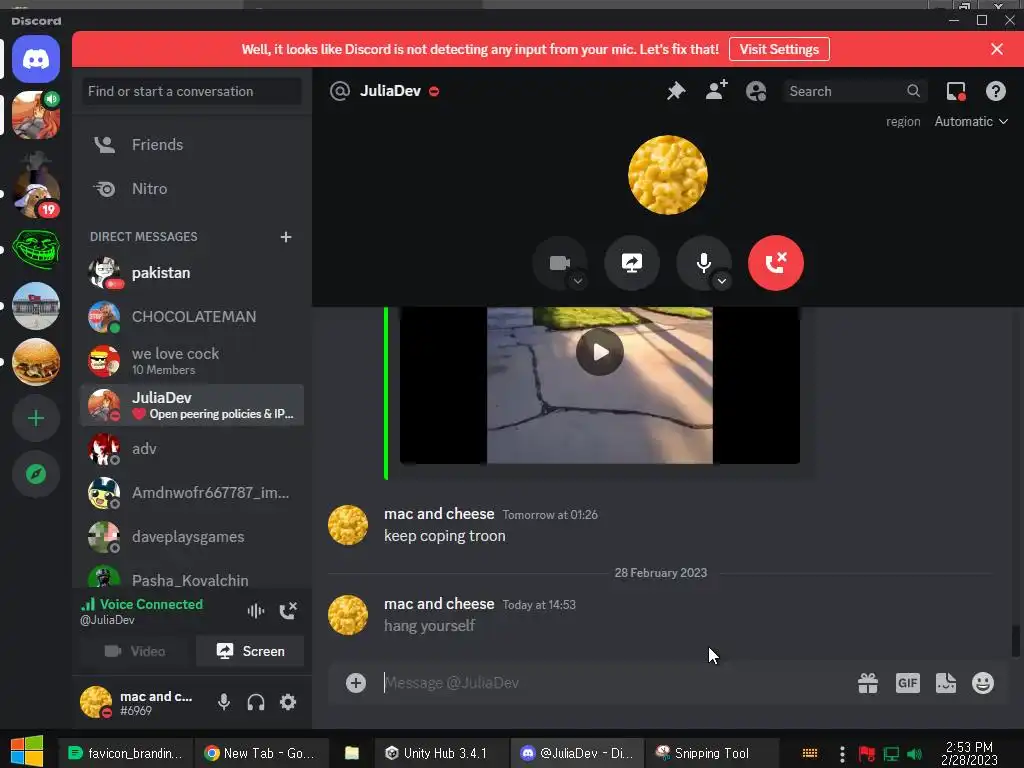Add friends to DM icon
Screen dimensions: 1024x768
pos(716,91)
